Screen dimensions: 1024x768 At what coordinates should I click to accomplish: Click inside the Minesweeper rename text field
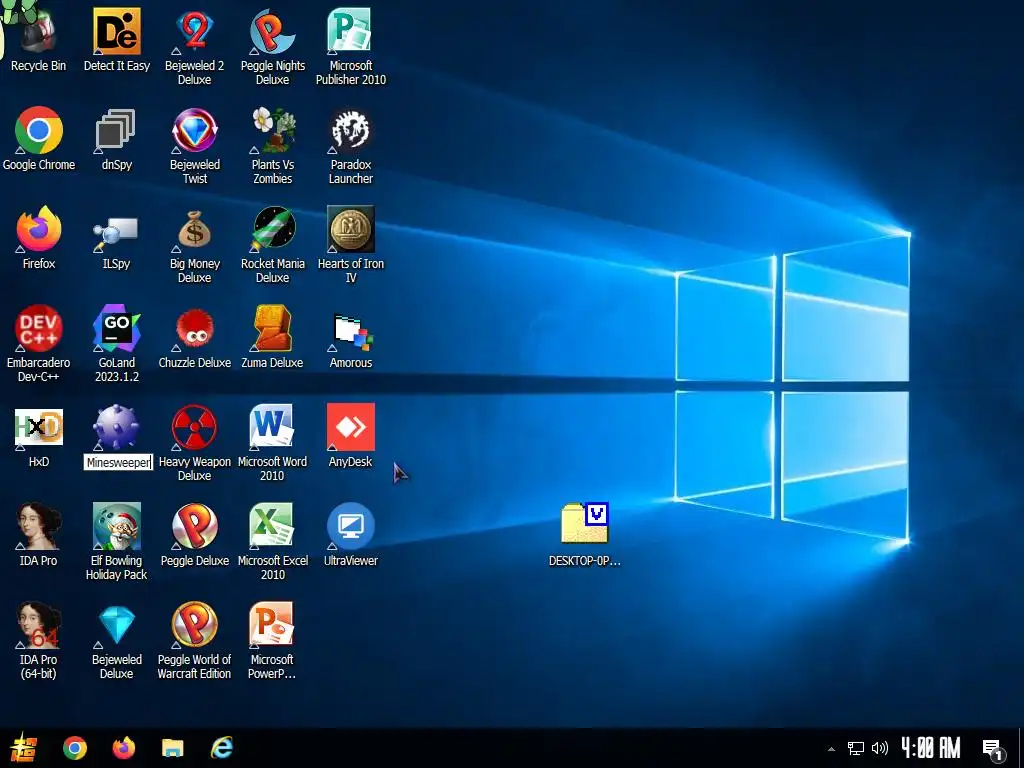click(x=118, y=462)
